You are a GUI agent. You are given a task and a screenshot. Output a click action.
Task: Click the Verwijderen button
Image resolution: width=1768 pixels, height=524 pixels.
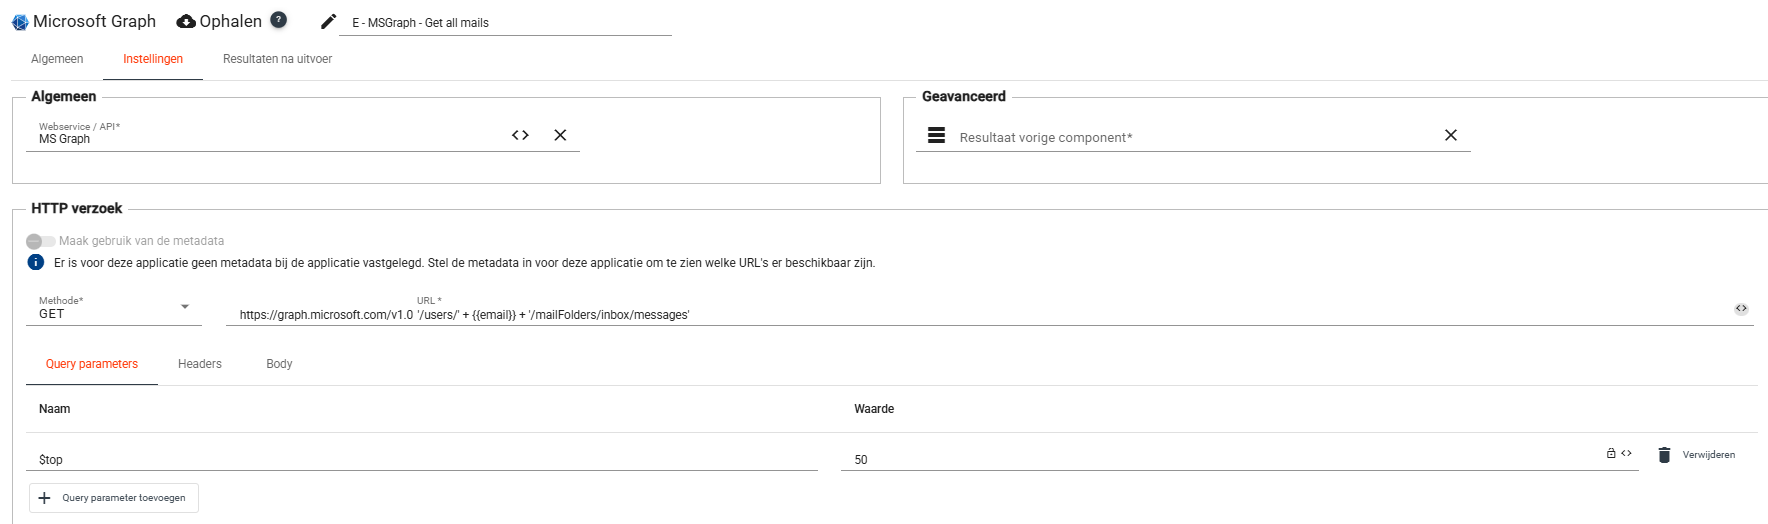point(1708,455)
